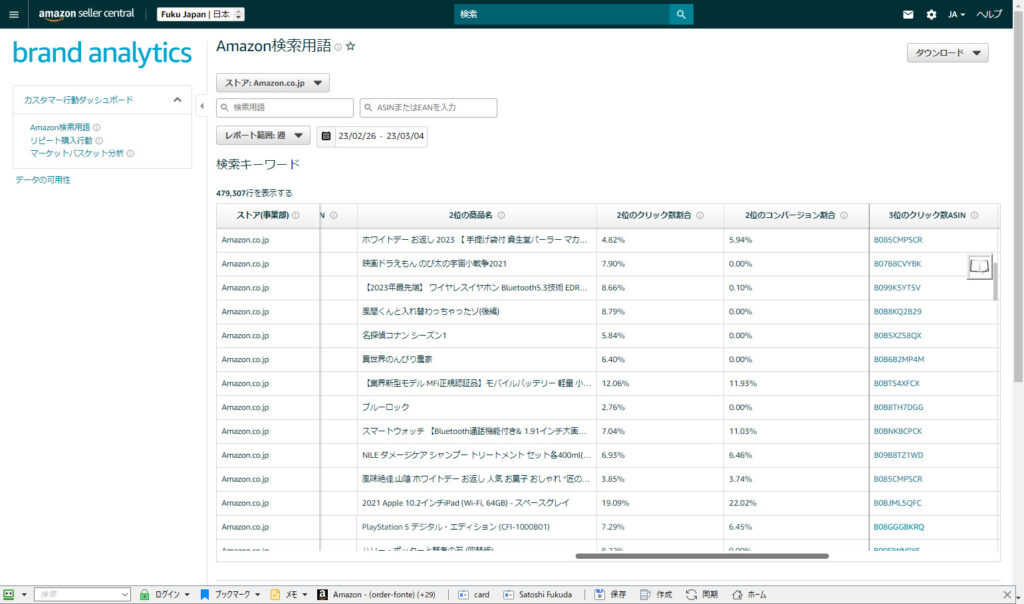Click the open book icon beside table

coord(979,266)
